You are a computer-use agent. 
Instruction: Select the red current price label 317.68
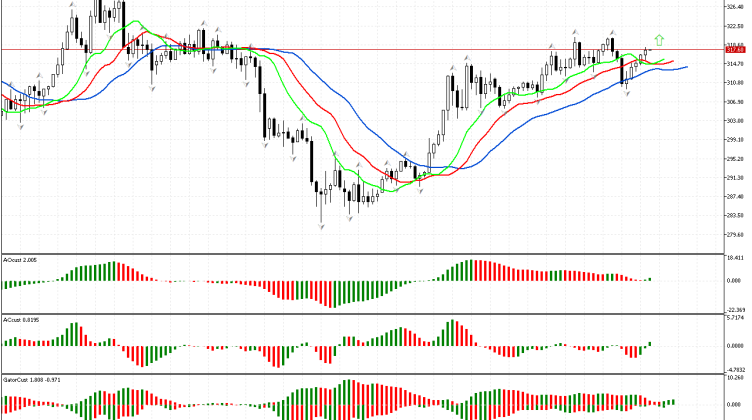[735, 49]
